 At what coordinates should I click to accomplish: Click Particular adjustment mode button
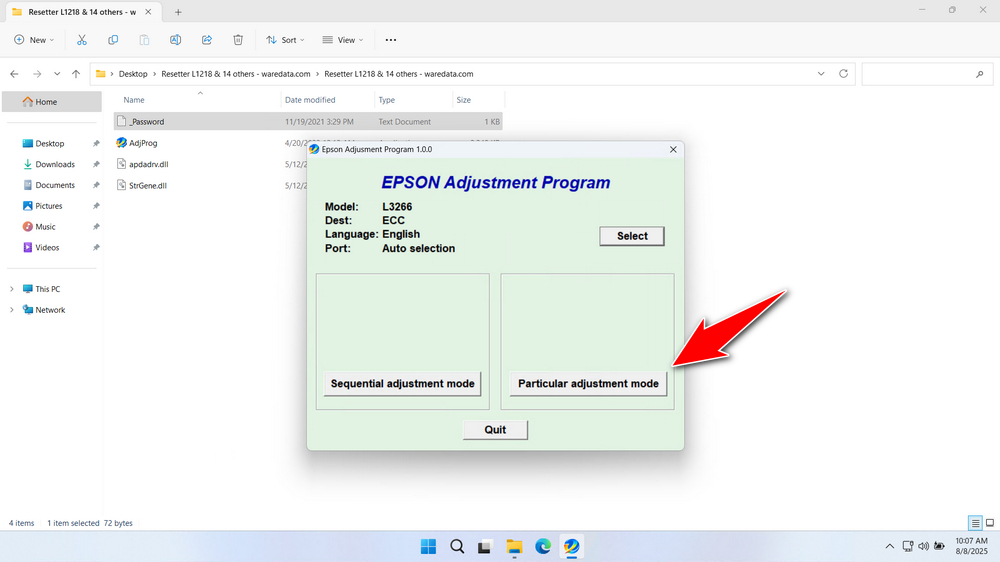pos(588,384)
